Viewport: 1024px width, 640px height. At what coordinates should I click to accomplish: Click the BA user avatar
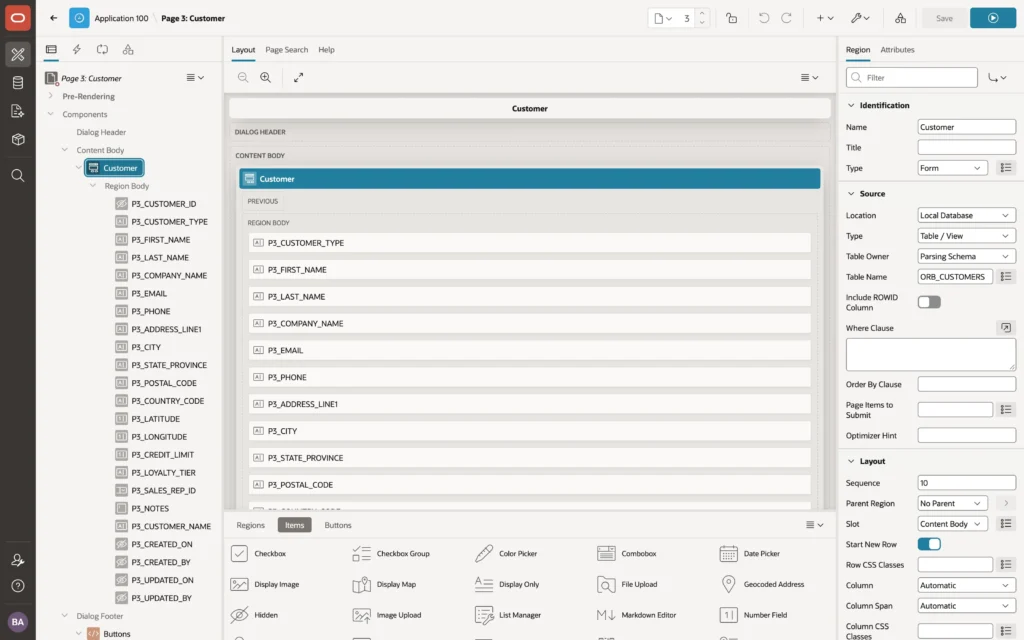(18, 622)
